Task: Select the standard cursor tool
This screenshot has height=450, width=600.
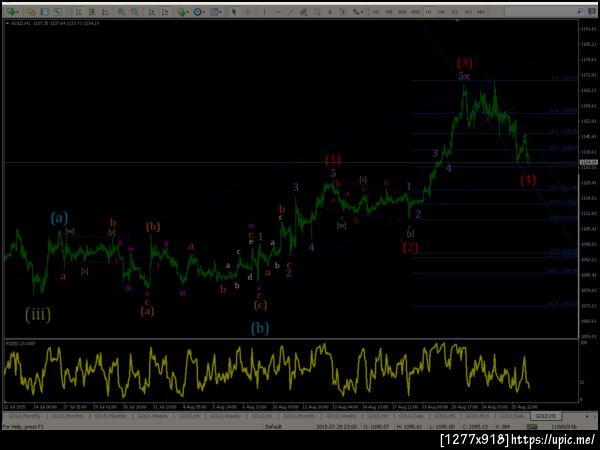Action: pos(234,12)
